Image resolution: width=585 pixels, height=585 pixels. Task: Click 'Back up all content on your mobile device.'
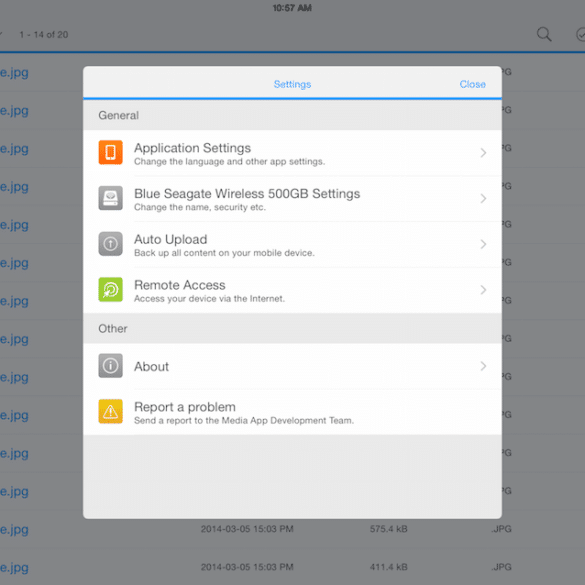point(224,253)
